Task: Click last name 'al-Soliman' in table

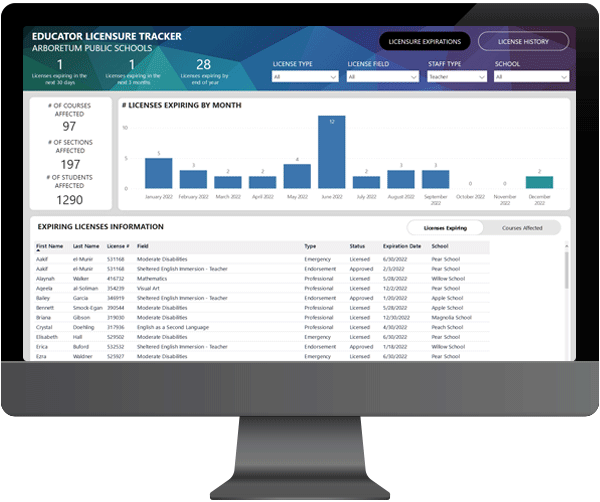Action: [x=85, y=288]
